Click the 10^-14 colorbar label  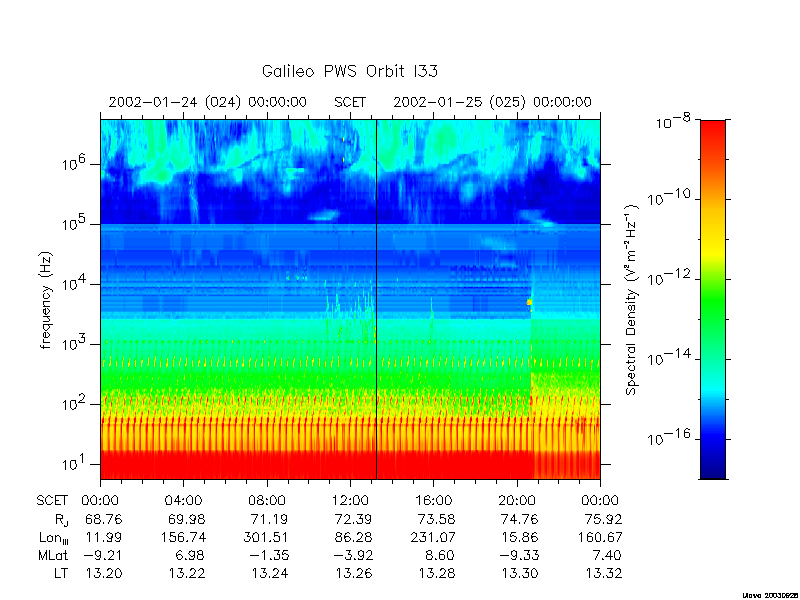coord(669,357)
